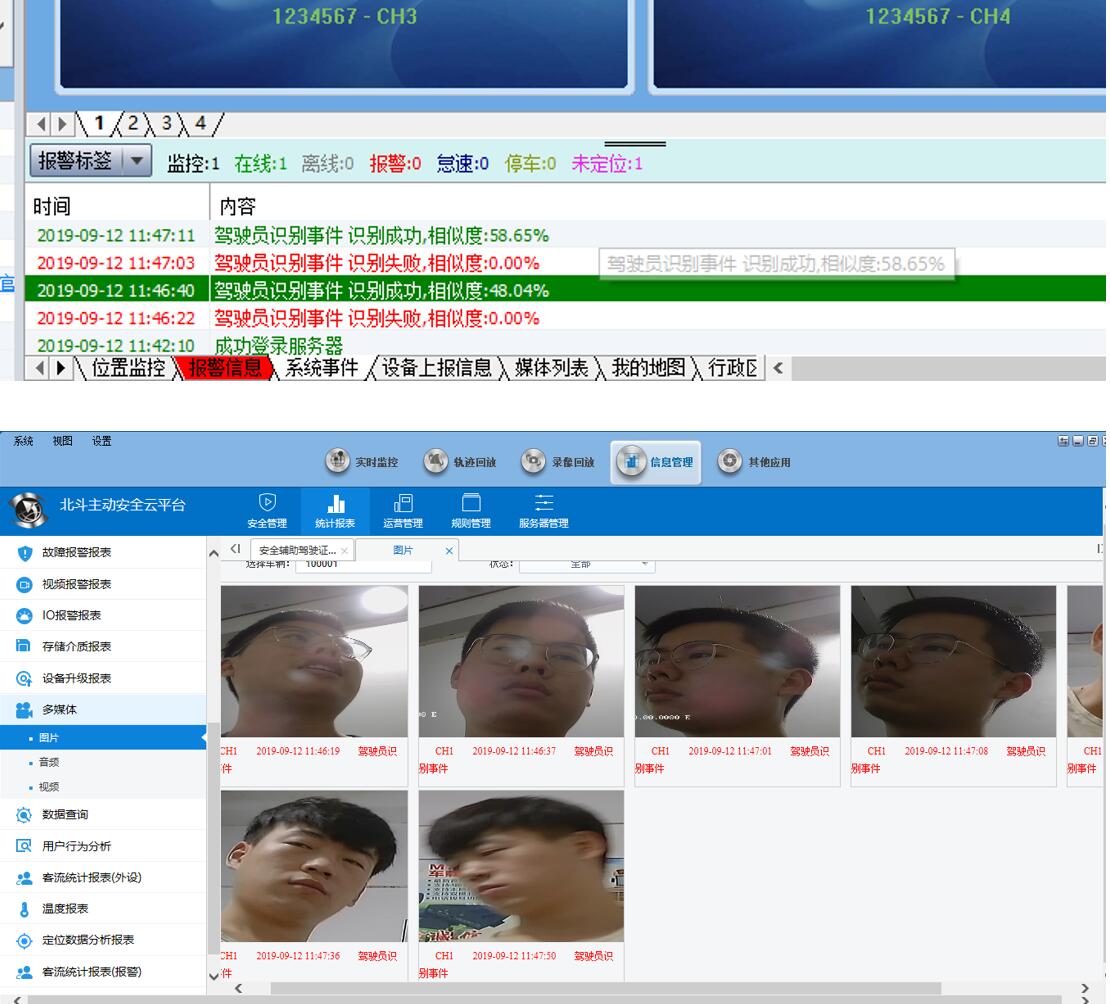Open 服务器管理 server management
Viewport: 1110px width, 1004px height.
click(543, 510)
